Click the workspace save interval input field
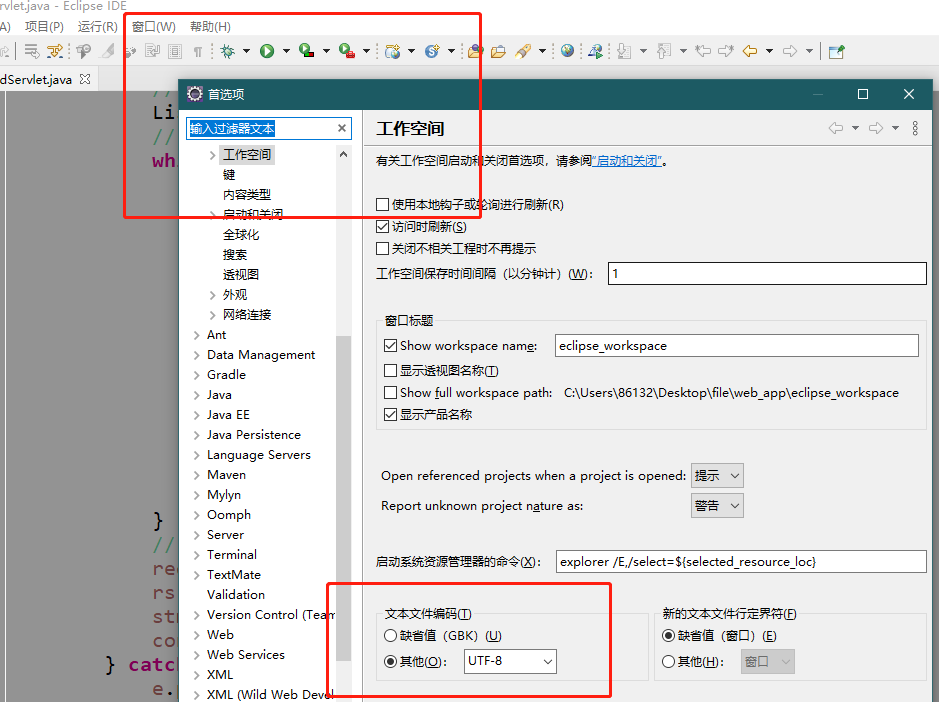Viewport: 939px width, 702px height. click(767, 274)
